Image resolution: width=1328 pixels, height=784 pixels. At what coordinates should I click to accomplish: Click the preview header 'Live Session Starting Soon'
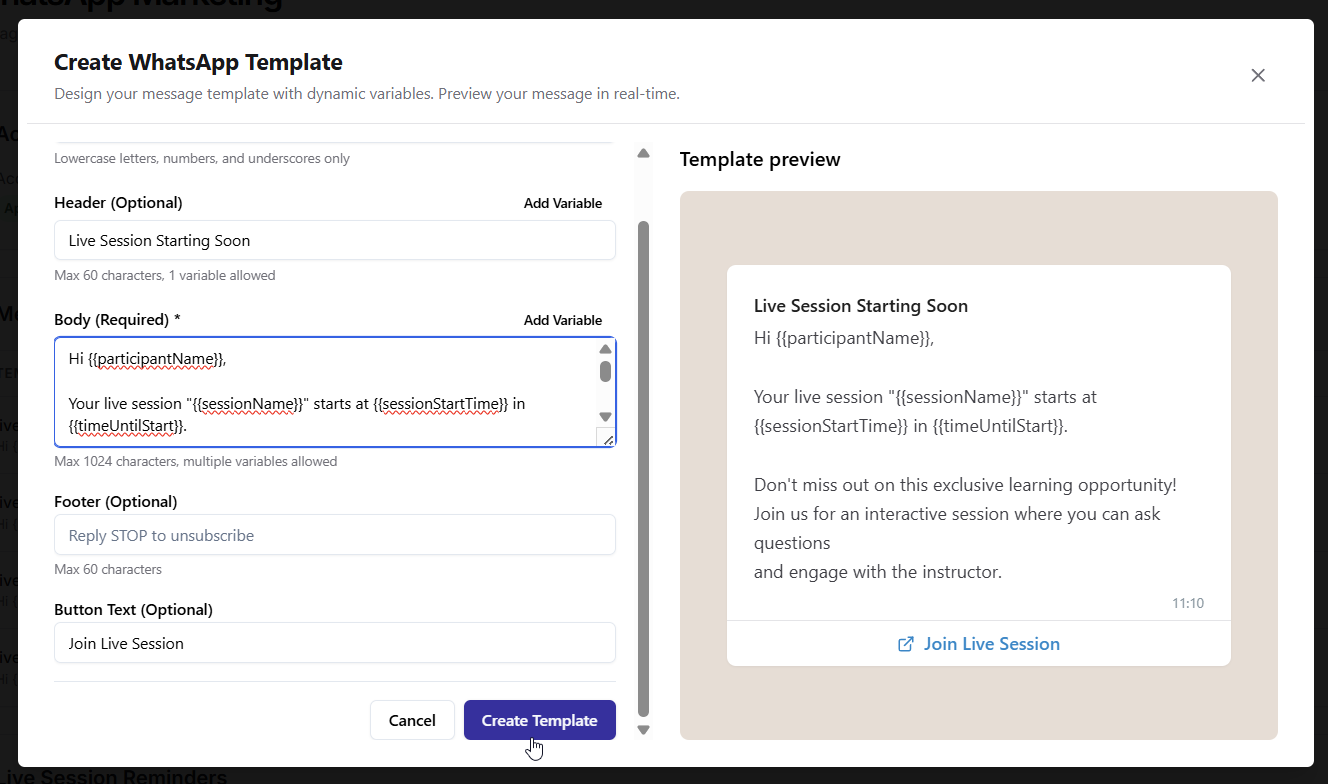coord(860,306)
